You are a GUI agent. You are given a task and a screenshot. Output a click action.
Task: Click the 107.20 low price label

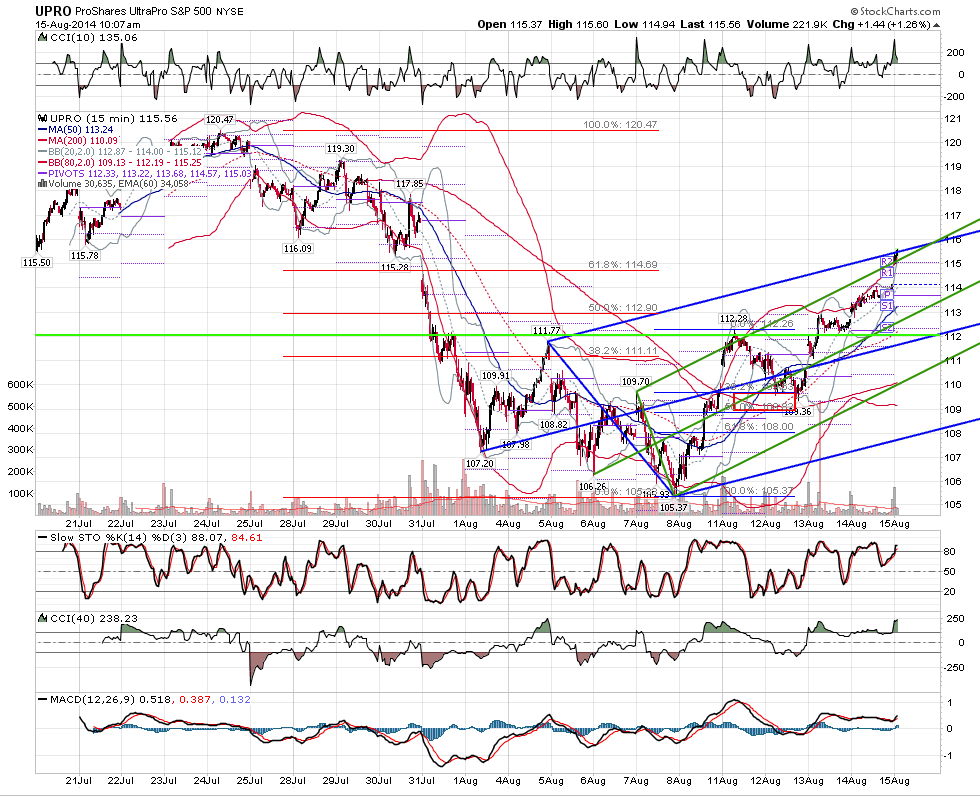[x=479, y=464]
